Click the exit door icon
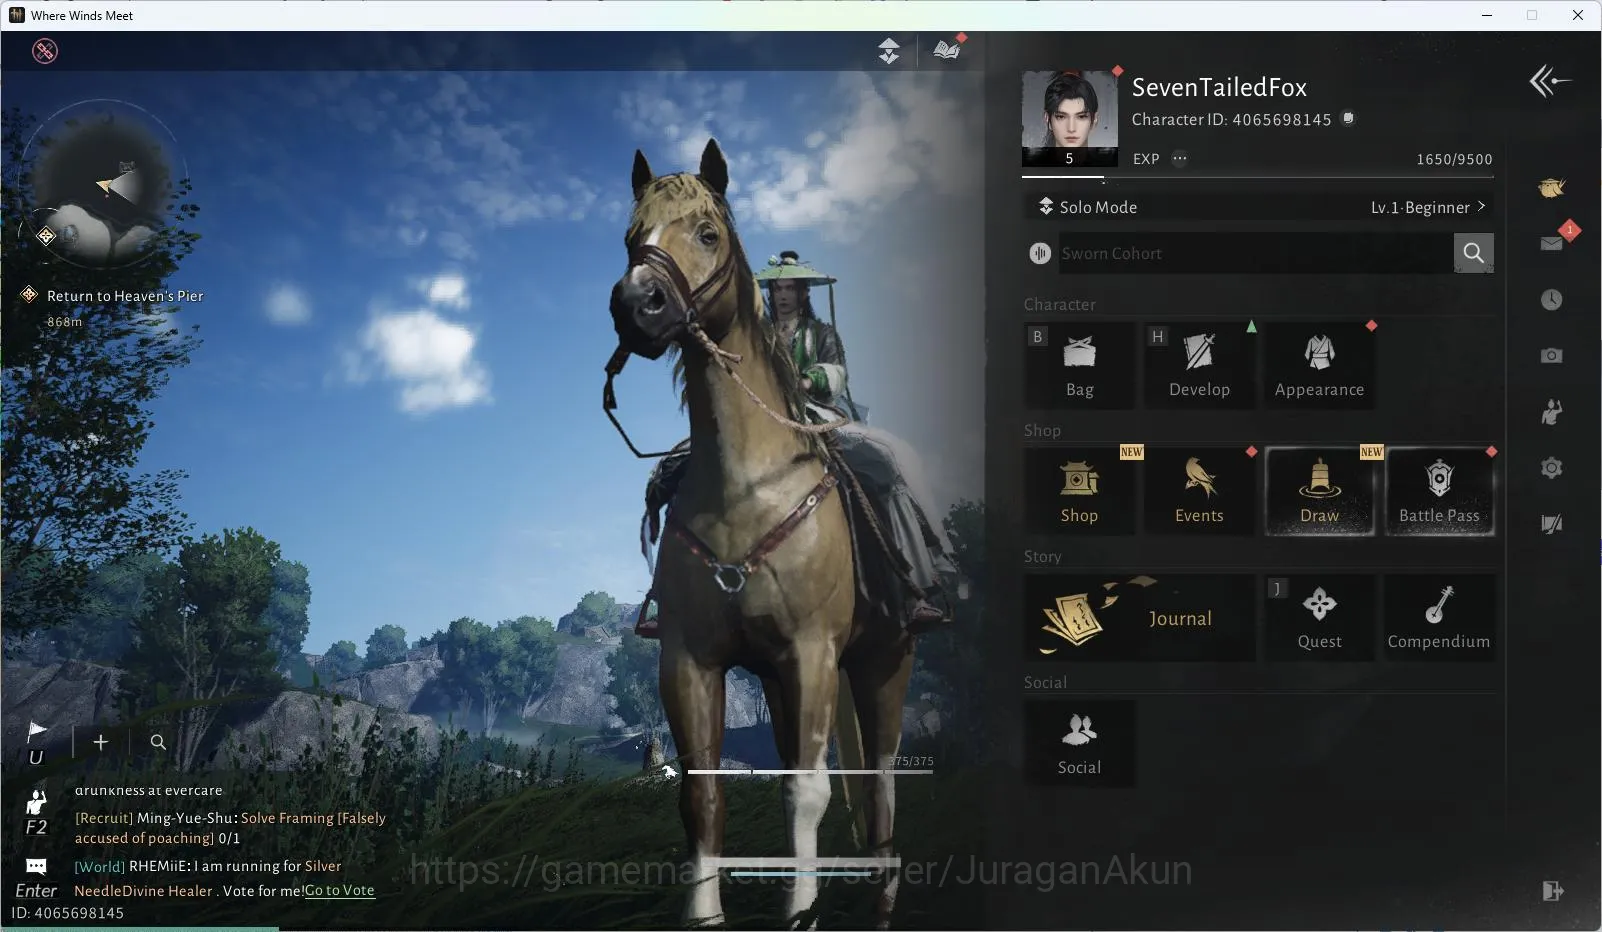This screenshot has height=932, width=1602. 1552,891
